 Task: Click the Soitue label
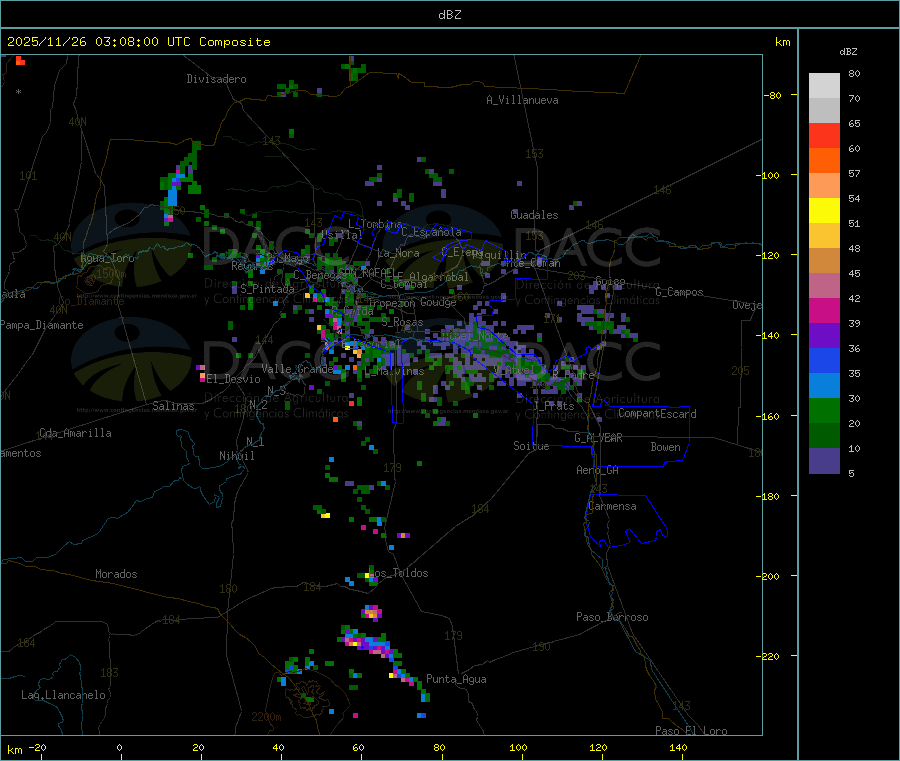click(x=531, y=446)
